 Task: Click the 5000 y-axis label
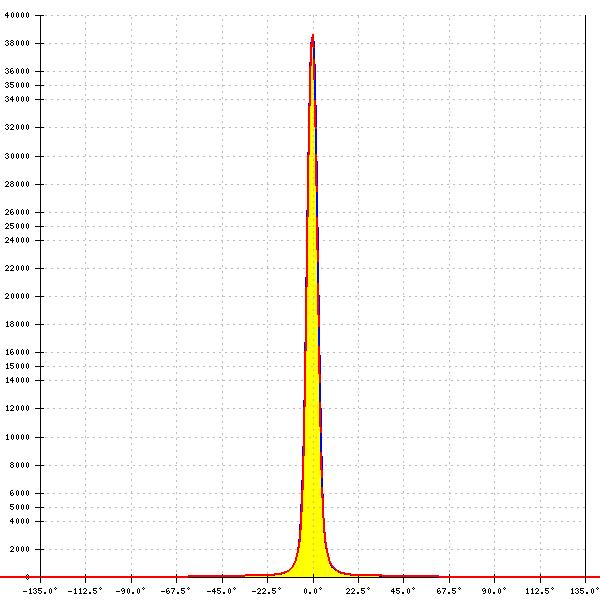20,507
